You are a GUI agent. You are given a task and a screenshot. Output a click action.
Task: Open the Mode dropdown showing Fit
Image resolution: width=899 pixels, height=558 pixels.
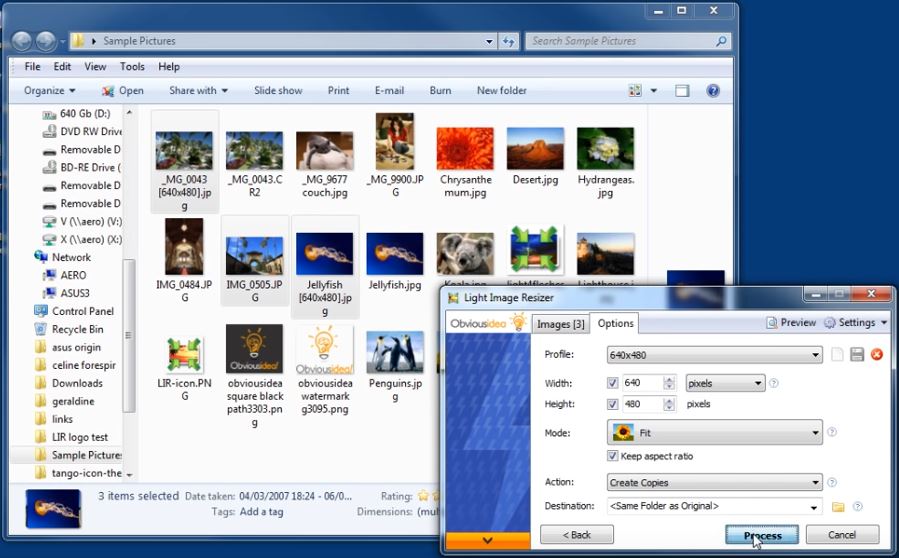[714, 432]
